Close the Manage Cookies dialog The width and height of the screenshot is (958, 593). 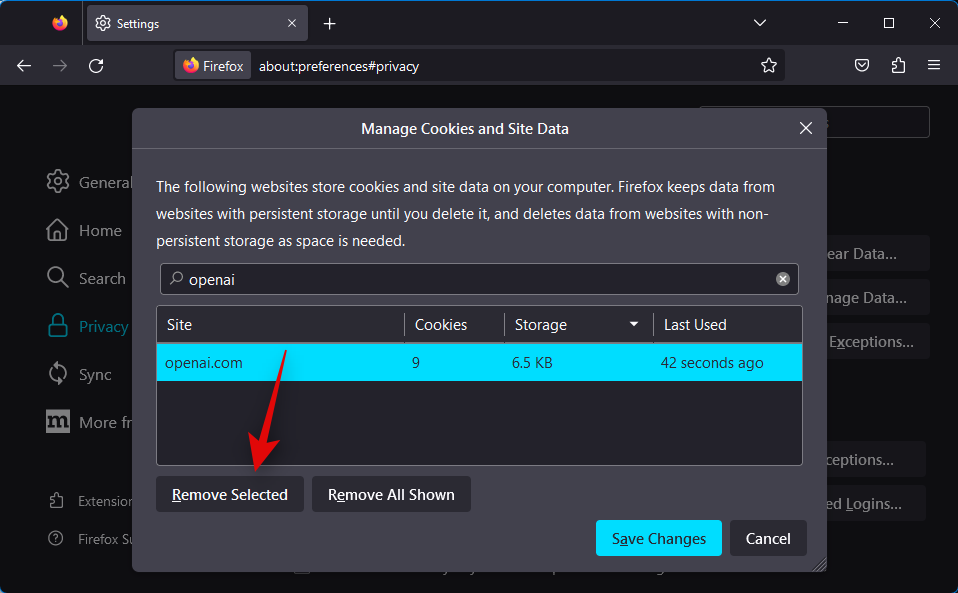point(806,128)
